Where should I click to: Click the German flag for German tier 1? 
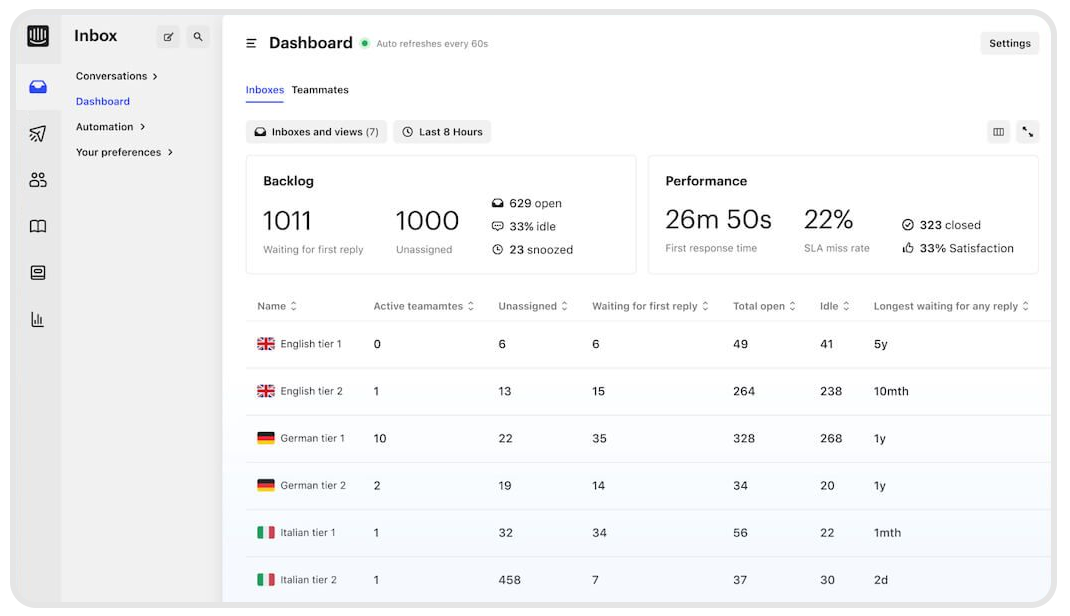265,438
